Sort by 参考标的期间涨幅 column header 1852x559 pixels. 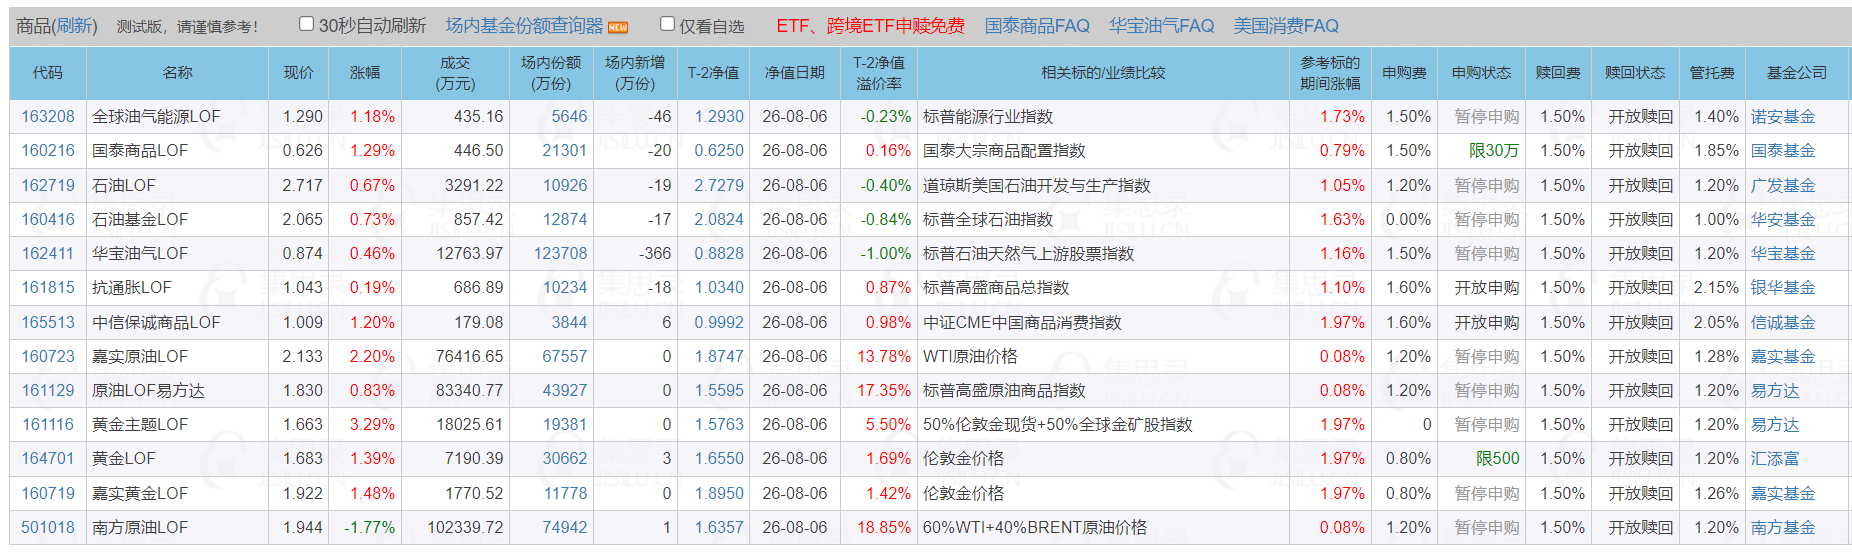click(1330, 73)
